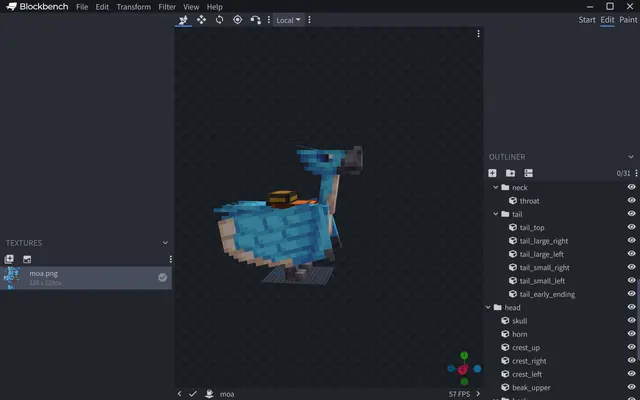Click the model icon beside moa name
The width and height of the screenshot is (640, 400).
(209, 394)
